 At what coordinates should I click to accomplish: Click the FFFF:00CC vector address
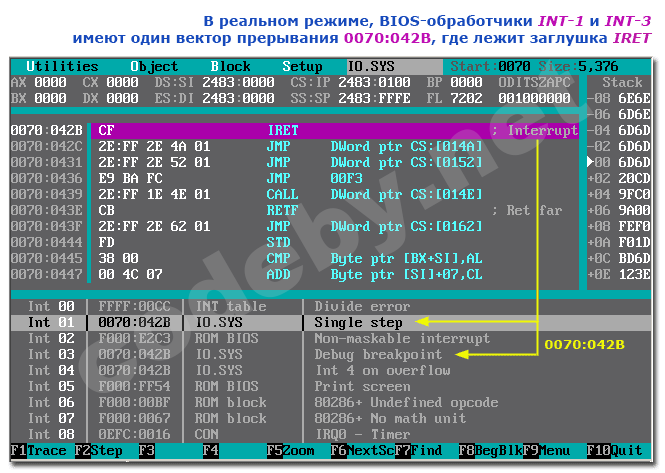tap(134, 306)
